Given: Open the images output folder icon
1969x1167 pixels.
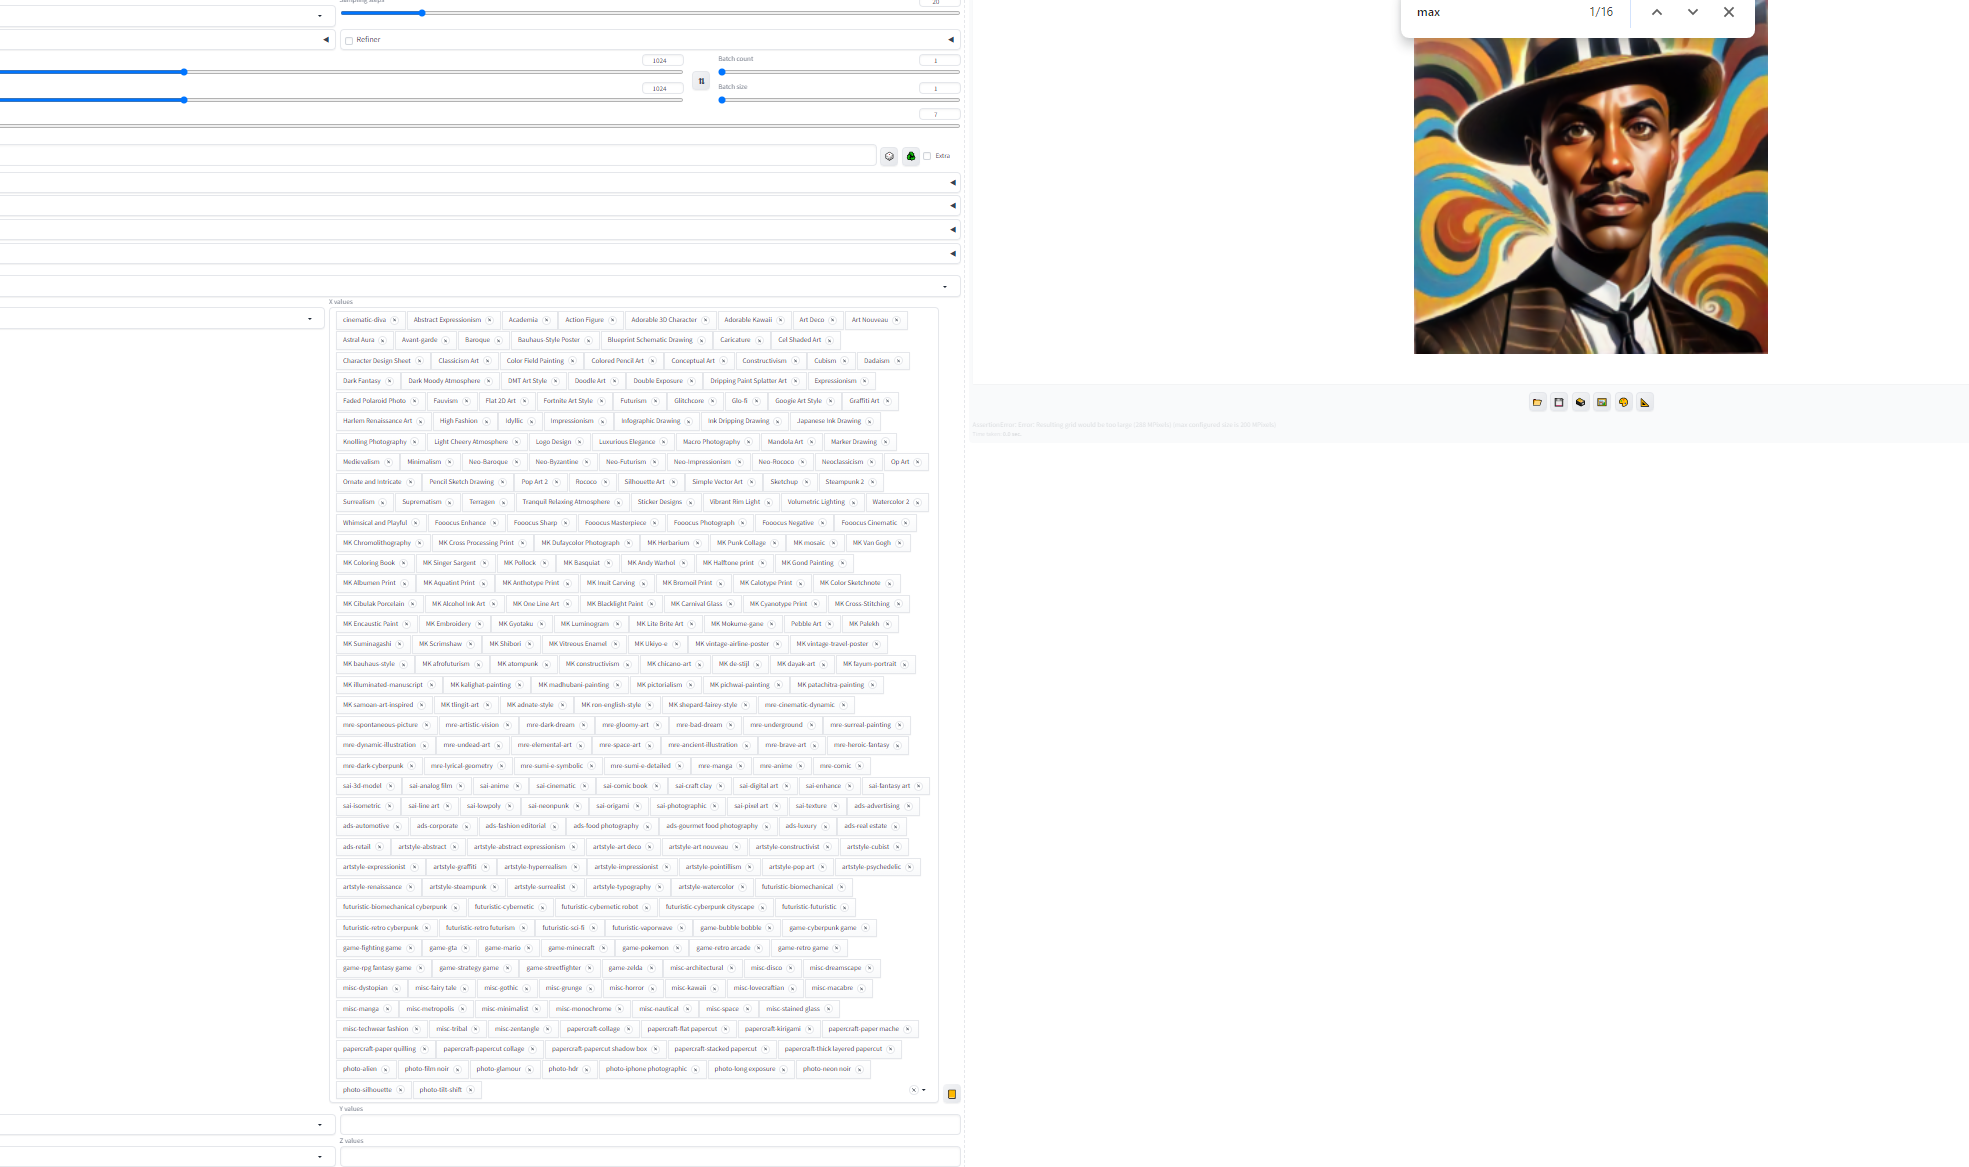Looking at the screenshot, I should coord(1537,403).
